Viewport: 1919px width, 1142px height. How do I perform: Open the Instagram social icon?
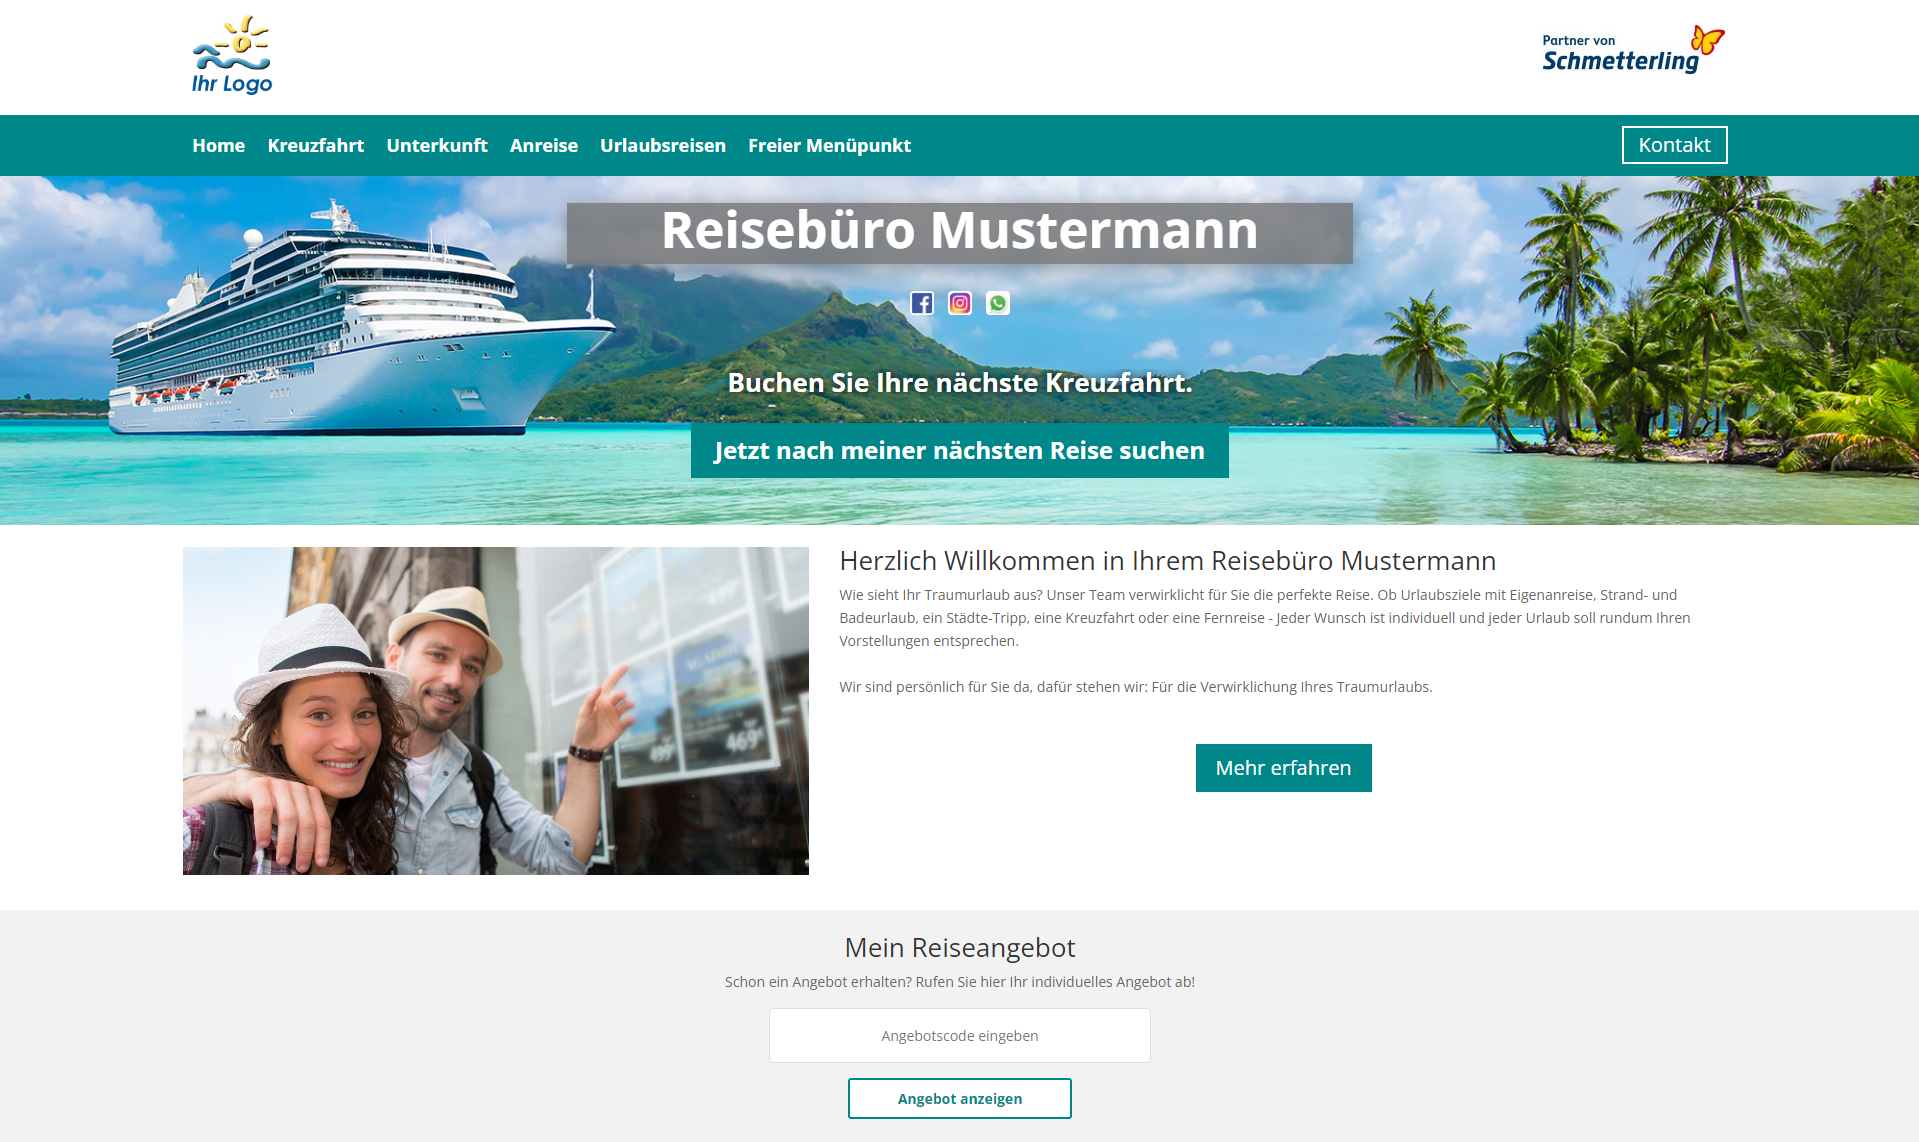960,303
